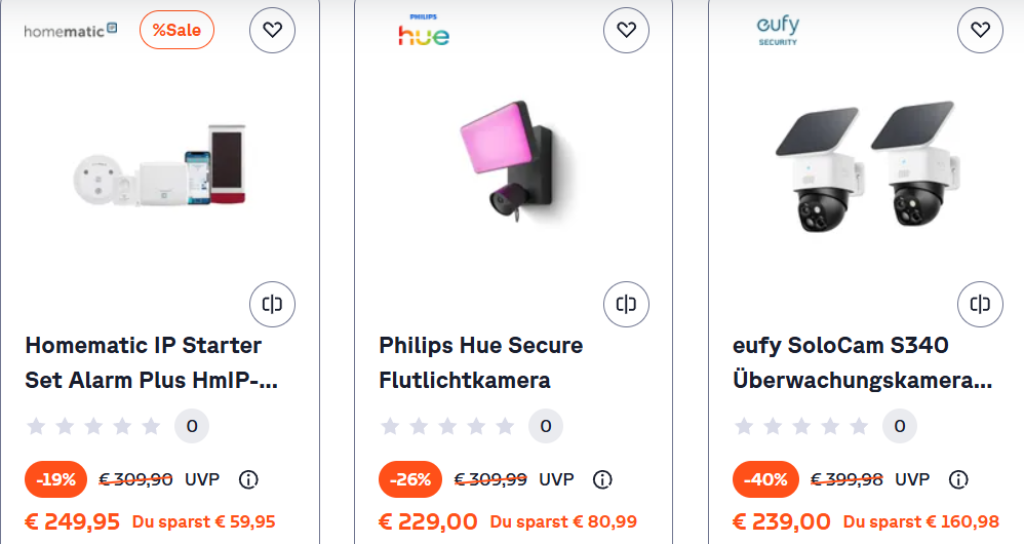Show UVP info for Homematic starter set
Image resolution: width=1024 pixels, height=544 pixels.
pyautogui.click(x=249, y=480)
